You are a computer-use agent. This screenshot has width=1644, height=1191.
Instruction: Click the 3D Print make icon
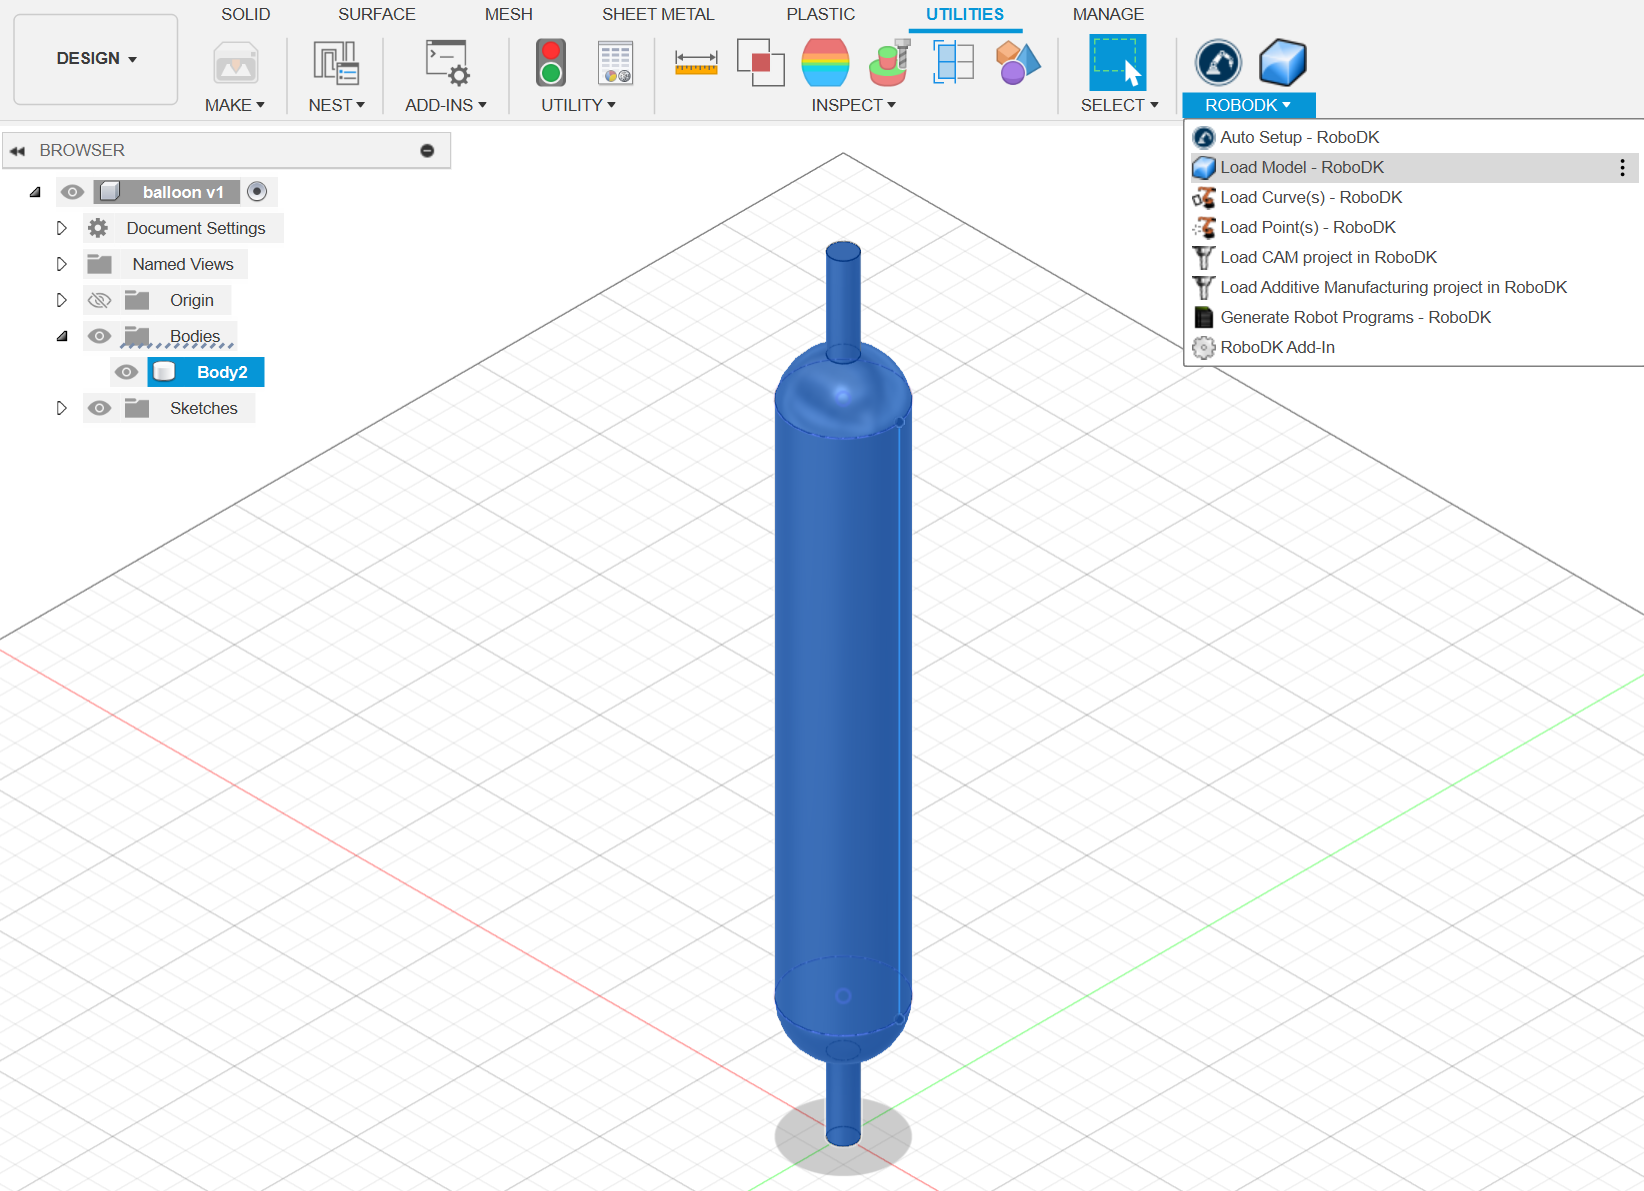[x=236, y=64]
